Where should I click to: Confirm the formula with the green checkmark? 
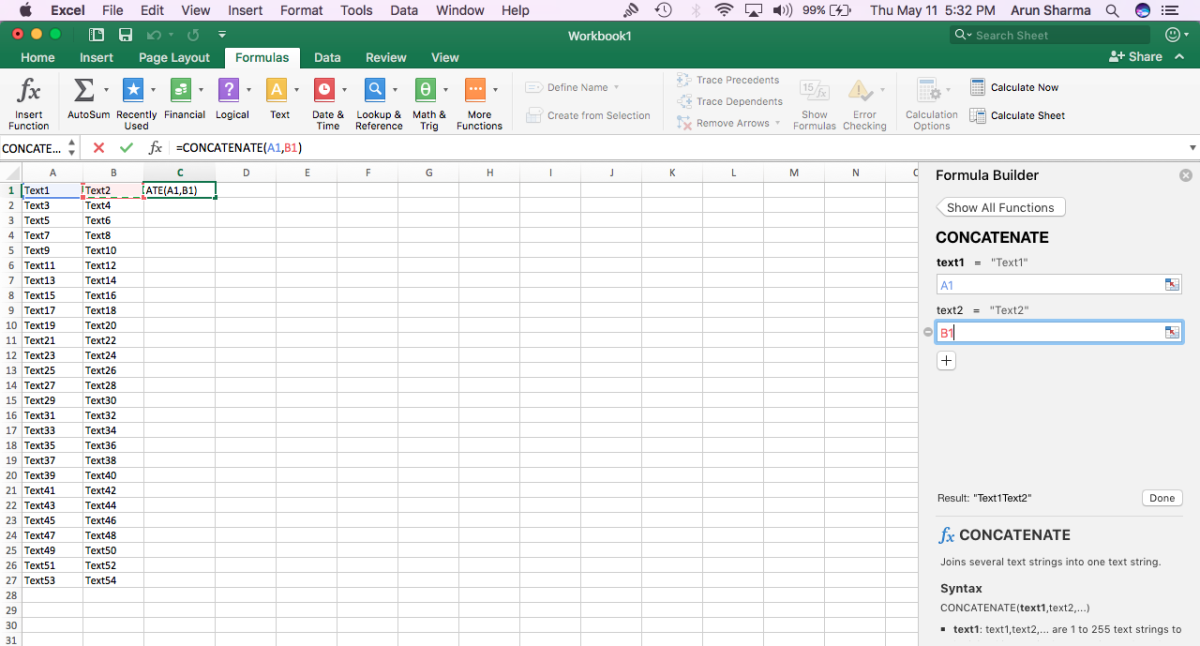click(x=124, y=147)
